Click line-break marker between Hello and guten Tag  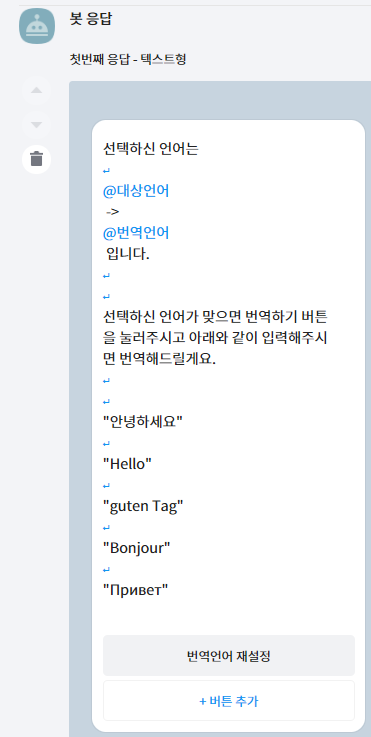[x=106, y=485]
